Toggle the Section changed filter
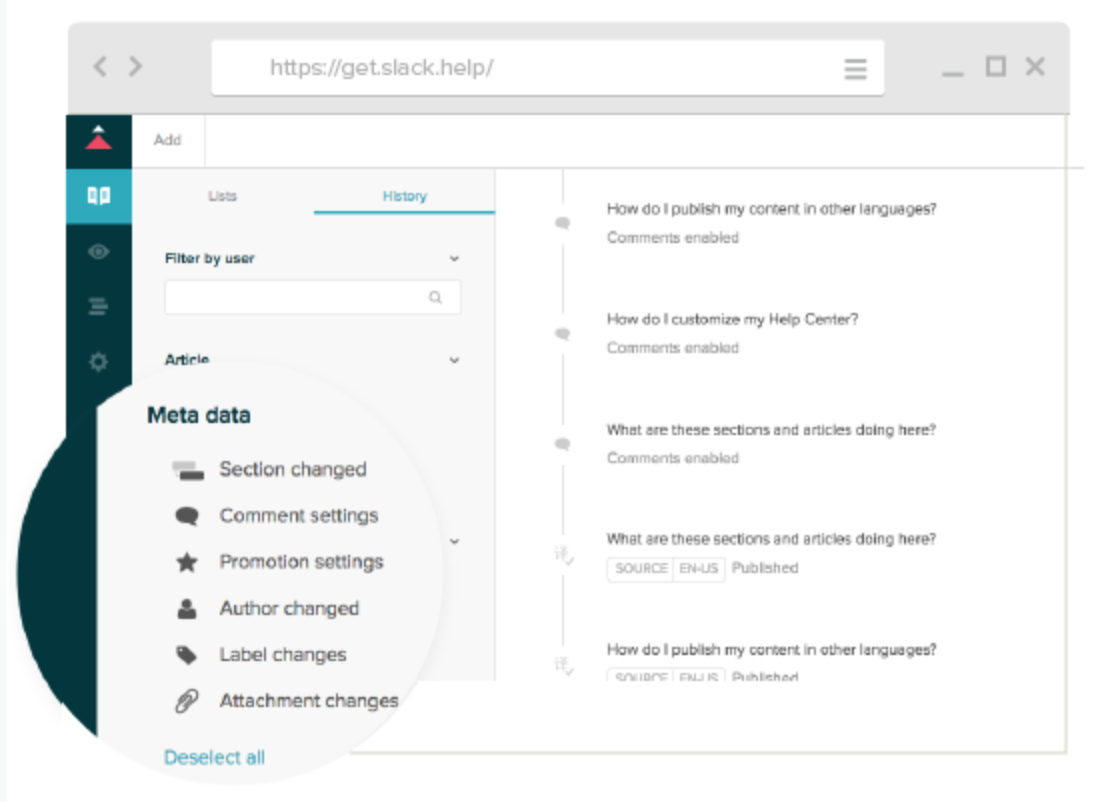The width and height of the screenshot is (1102, 802). [x=293, y=470]
